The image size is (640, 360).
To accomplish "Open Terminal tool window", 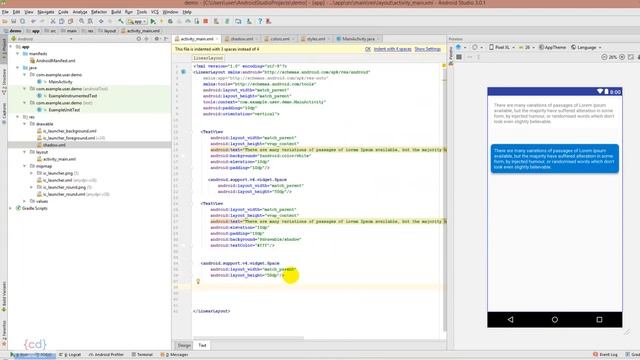I will point(142,355).
